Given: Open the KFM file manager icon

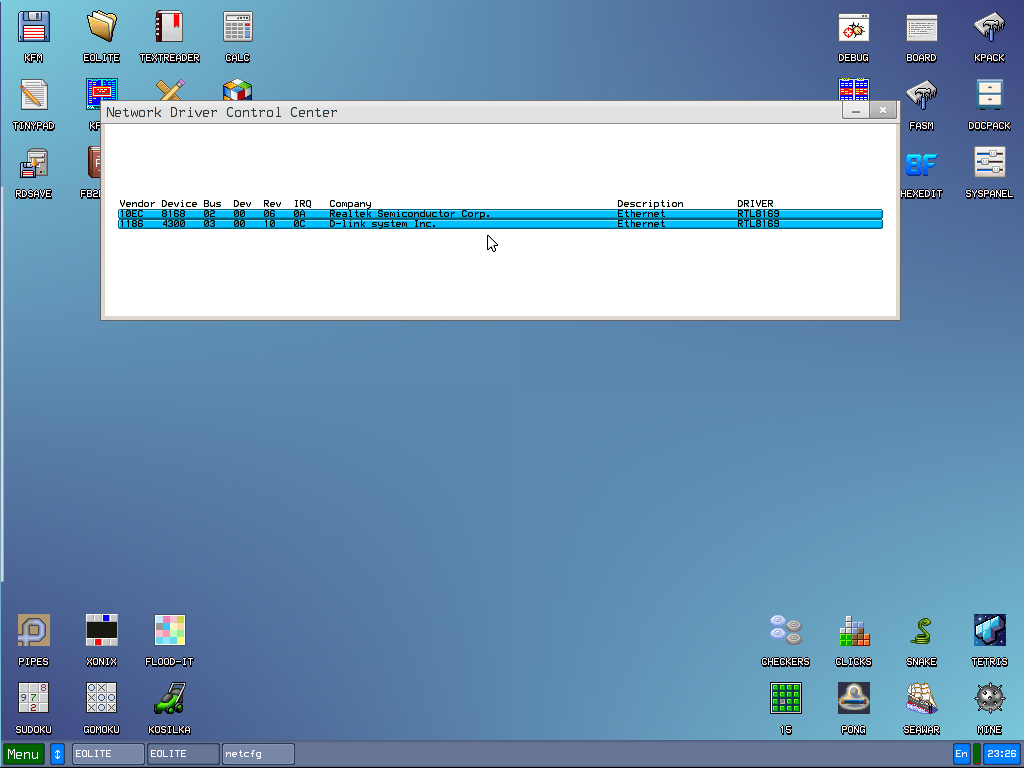Looking at the screenshot, I should pos(34,28).
